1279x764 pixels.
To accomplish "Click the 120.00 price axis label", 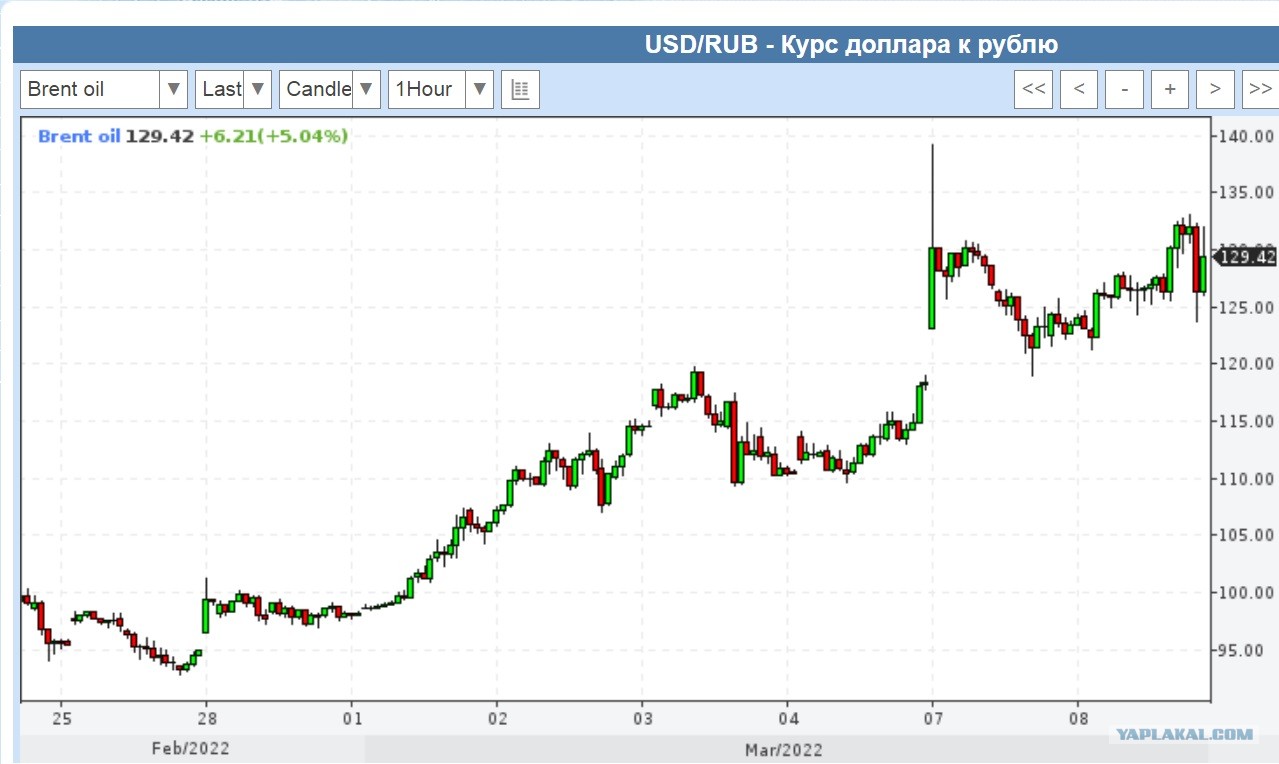I will pyautogui.click(x=1246, y=364).
